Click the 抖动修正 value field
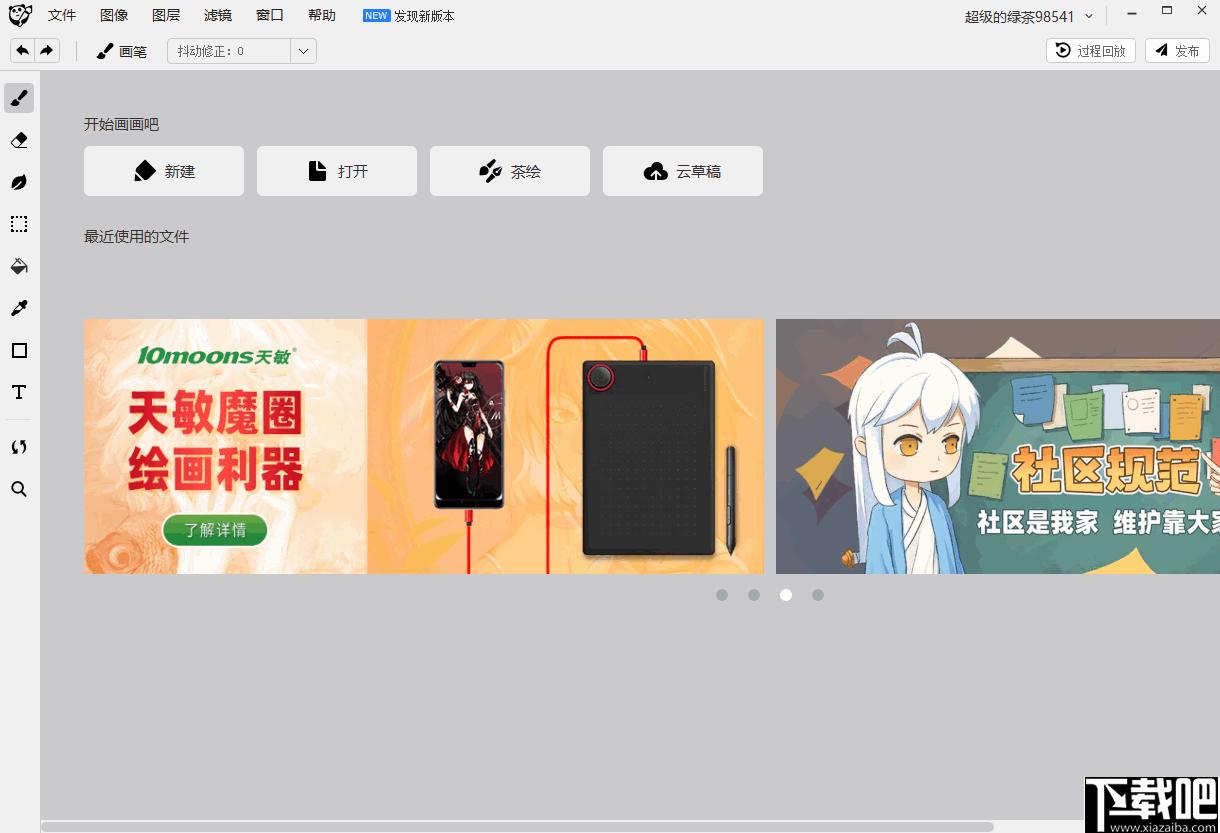The height and width of the screenshot is (833, 1220). click(229, 51)
